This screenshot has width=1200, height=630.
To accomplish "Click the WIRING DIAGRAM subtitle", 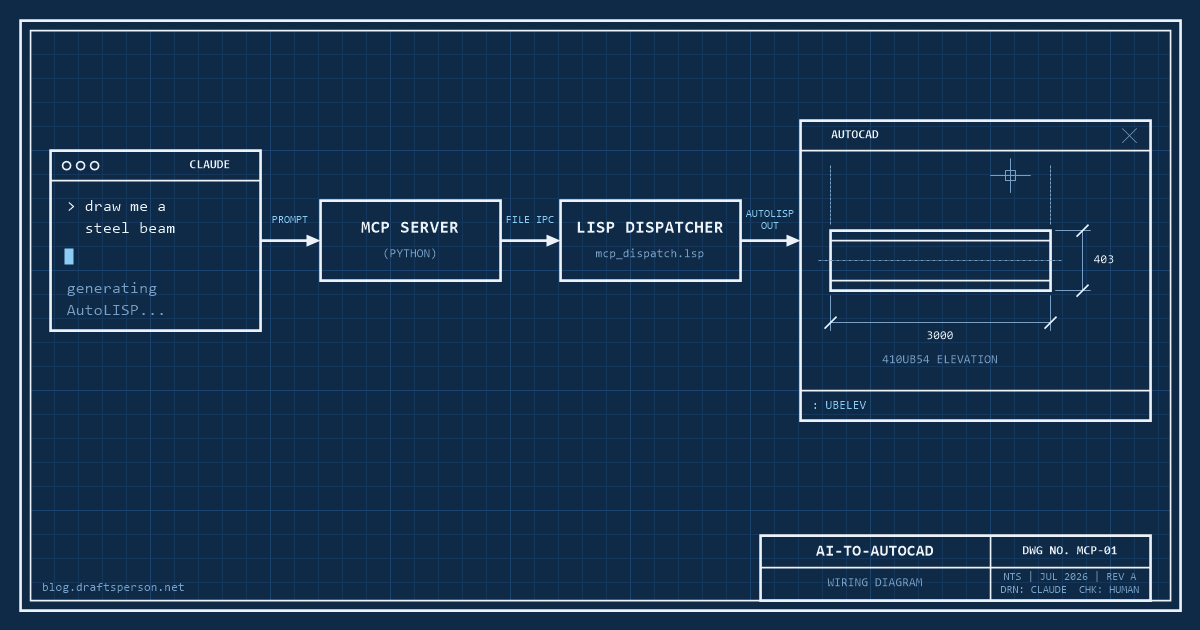I will click(875, 583).
